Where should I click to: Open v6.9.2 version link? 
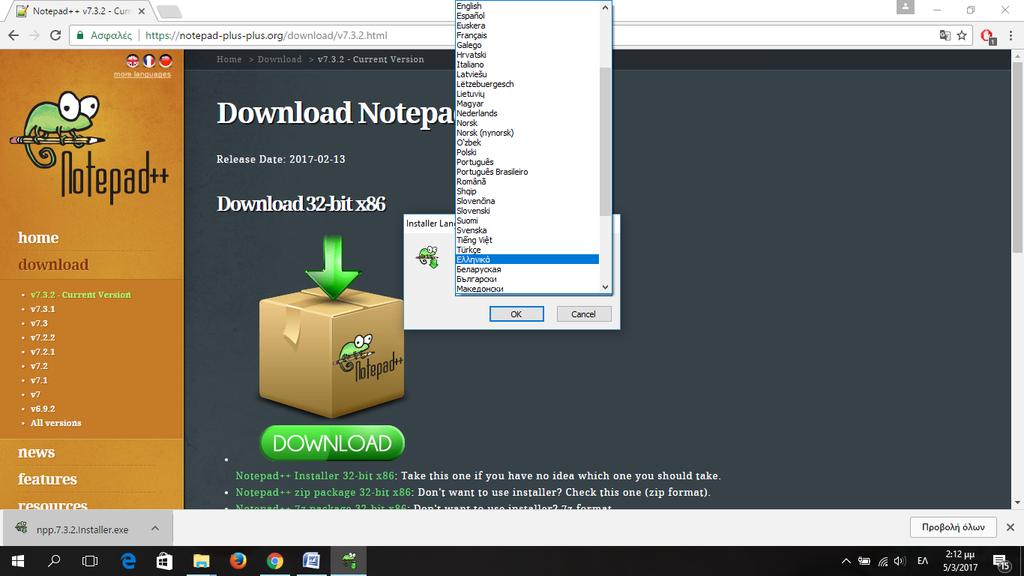point(42,409)
